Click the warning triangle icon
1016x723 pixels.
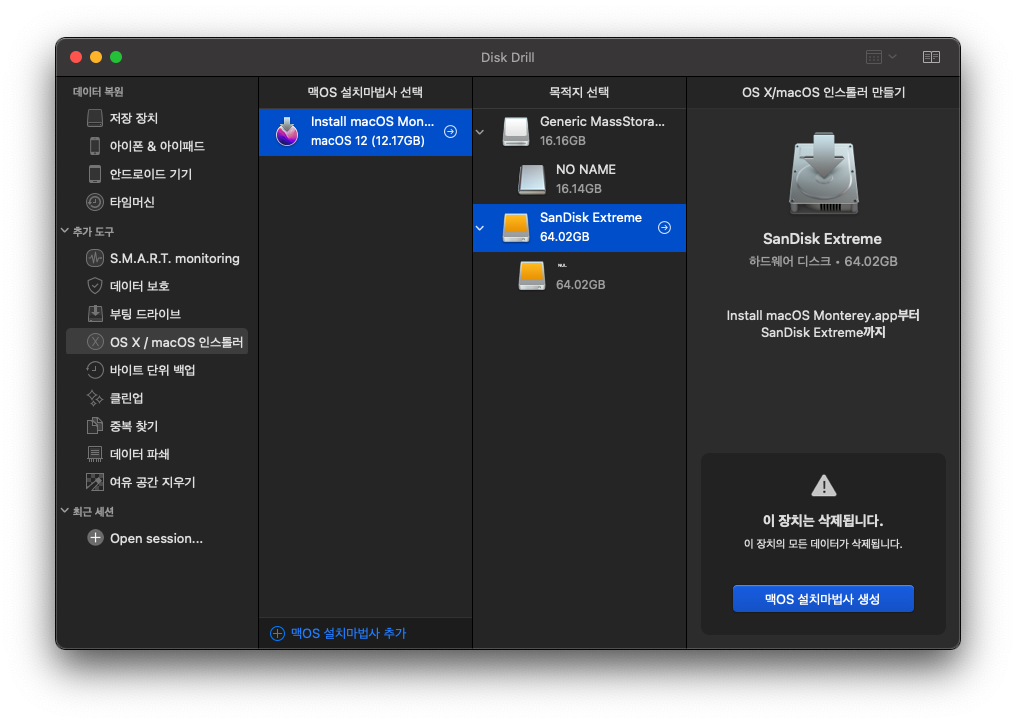(824, 485)
